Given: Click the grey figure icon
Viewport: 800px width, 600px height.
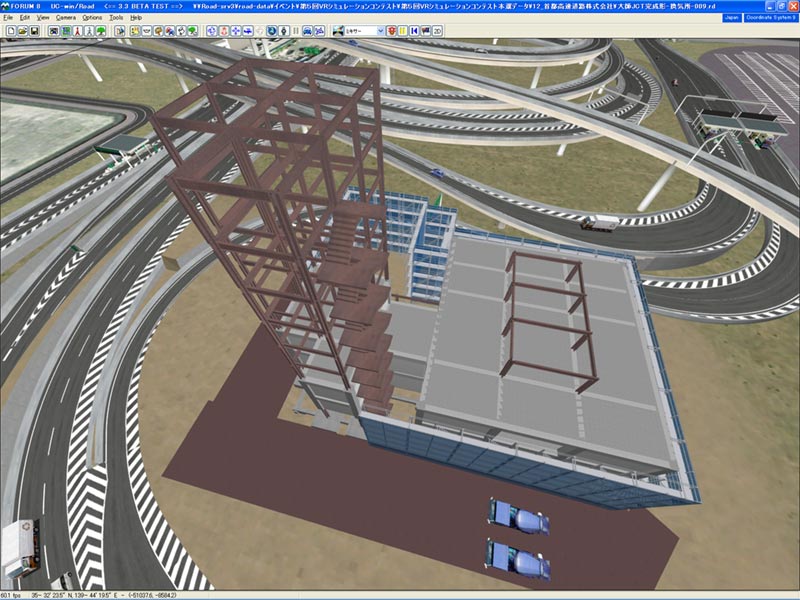Looking at the screenshot, I should tap(90, 31).
